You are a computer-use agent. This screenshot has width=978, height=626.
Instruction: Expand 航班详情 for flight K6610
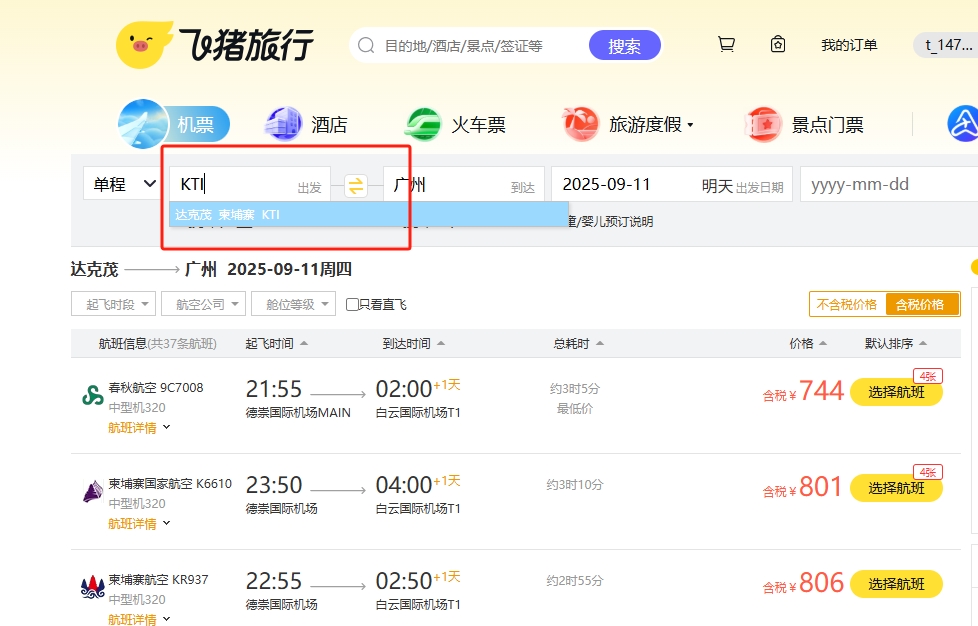[139, 524]
